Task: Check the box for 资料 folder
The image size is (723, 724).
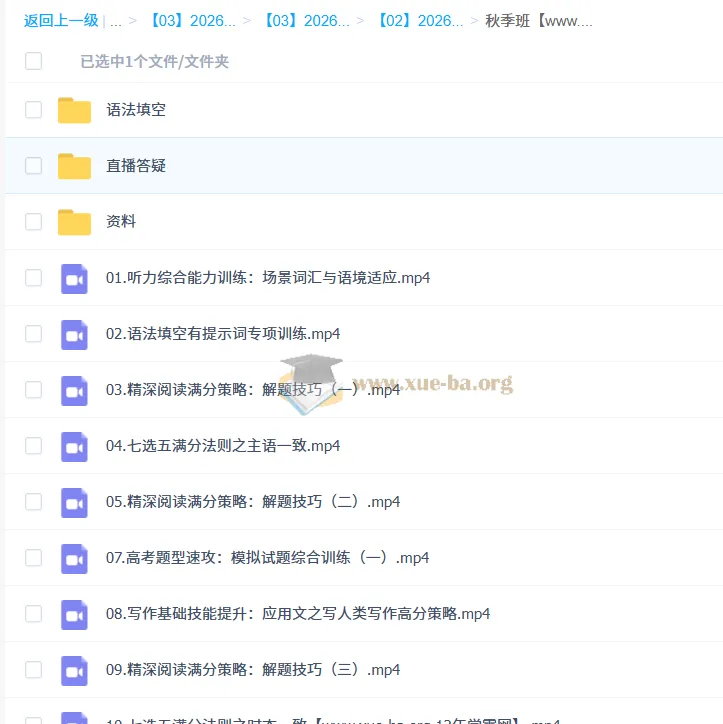Action: (33, 222)
